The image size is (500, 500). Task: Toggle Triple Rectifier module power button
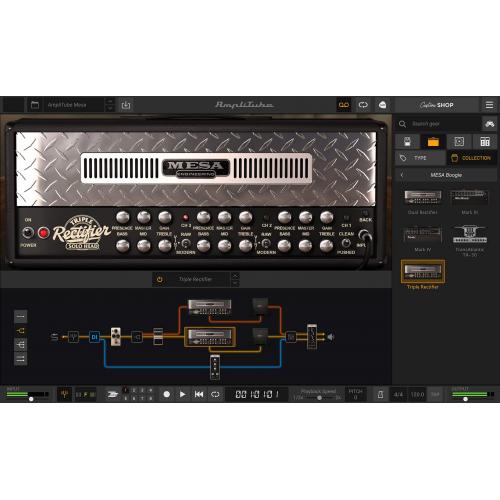click(160, 279)
